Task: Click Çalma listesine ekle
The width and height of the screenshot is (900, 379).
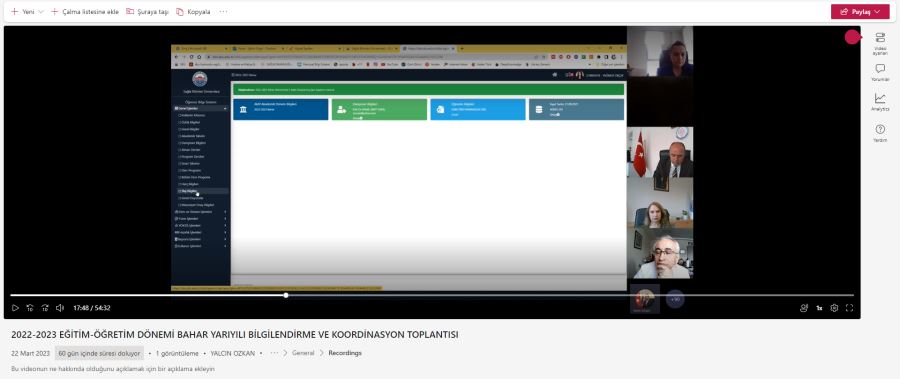Action: (85, 11)
